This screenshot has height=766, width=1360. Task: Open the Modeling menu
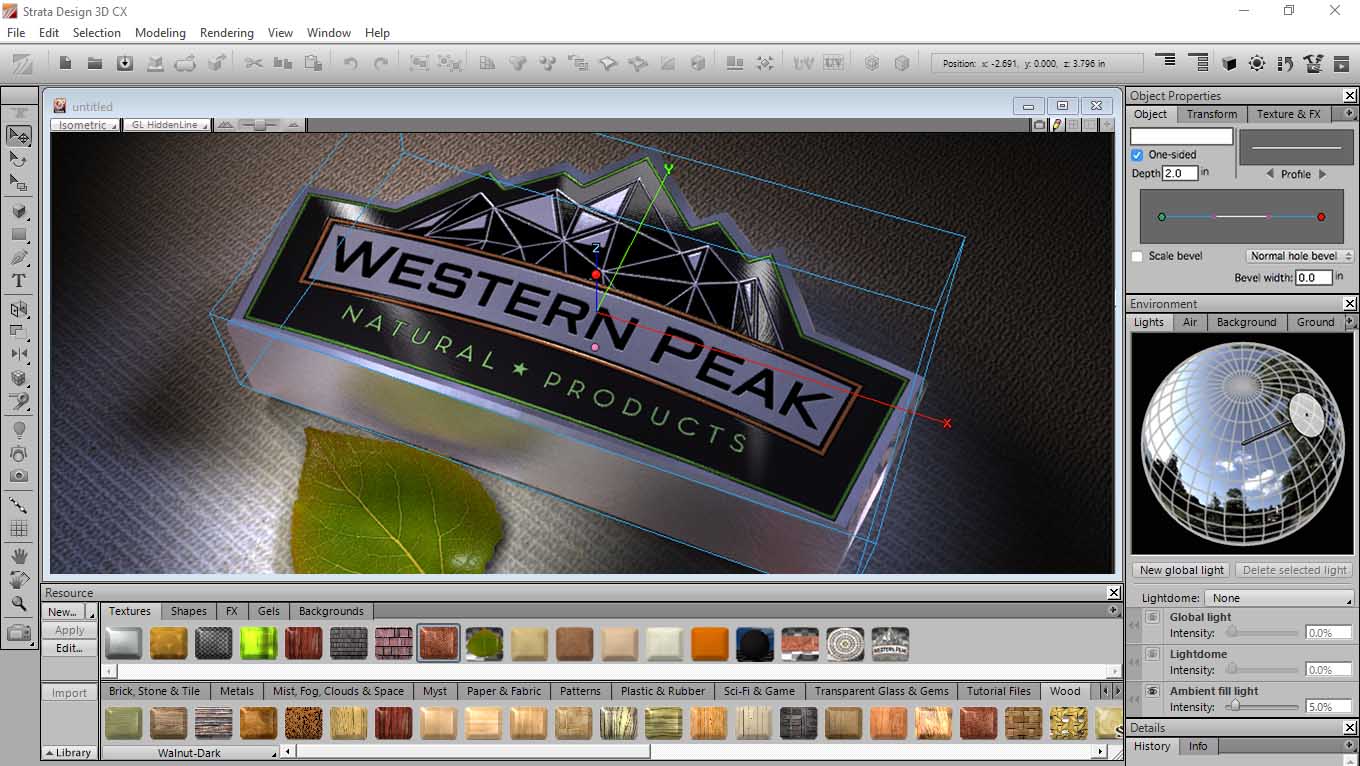coord(160,33)
